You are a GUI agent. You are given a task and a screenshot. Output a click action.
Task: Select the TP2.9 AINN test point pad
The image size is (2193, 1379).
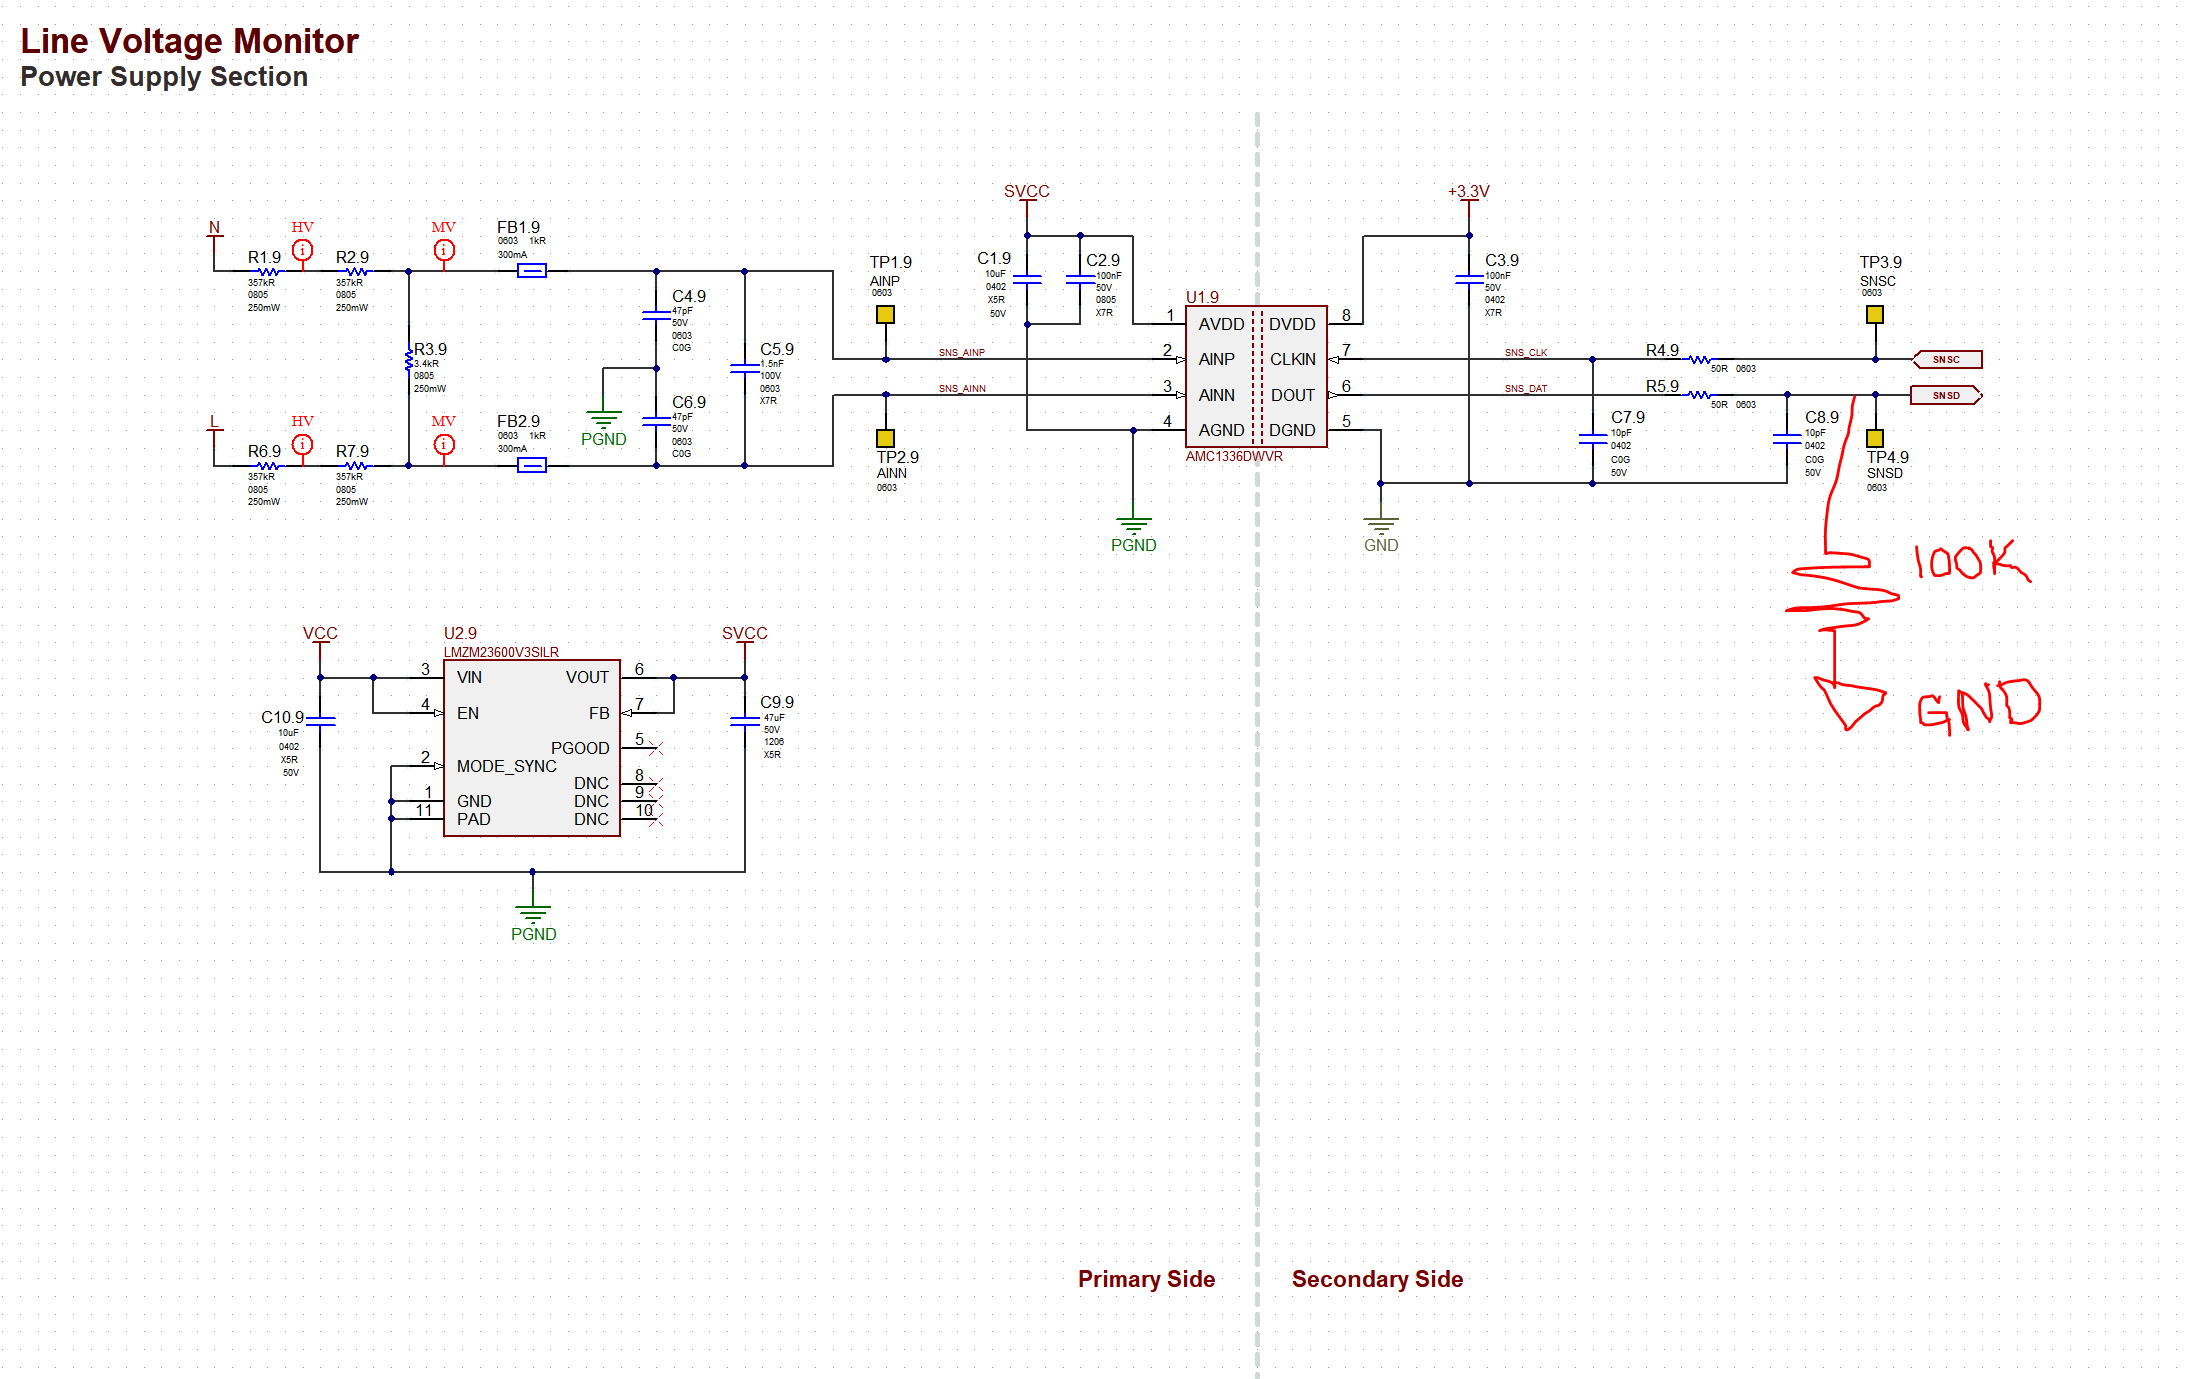point(885,438)
